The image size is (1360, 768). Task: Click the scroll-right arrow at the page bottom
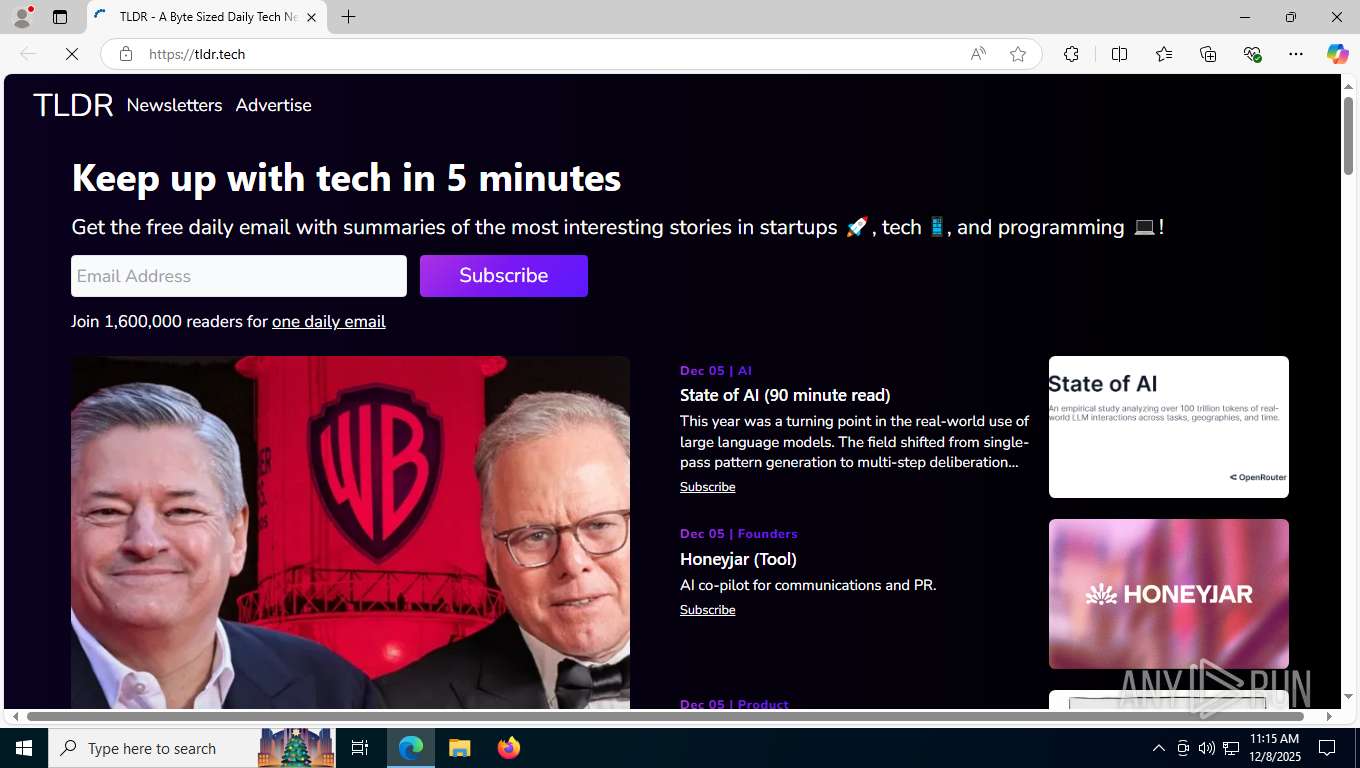point(1329,716)
